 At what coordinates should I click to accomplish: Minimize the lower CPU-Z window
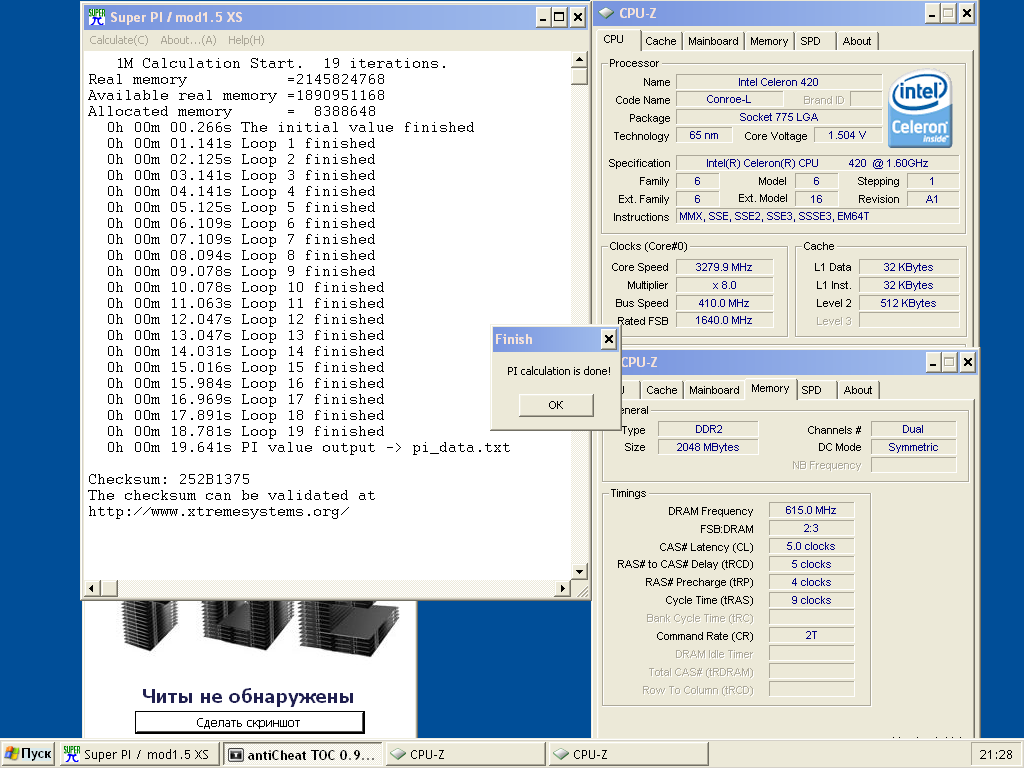pyautogui.click(x=933, y=362)
